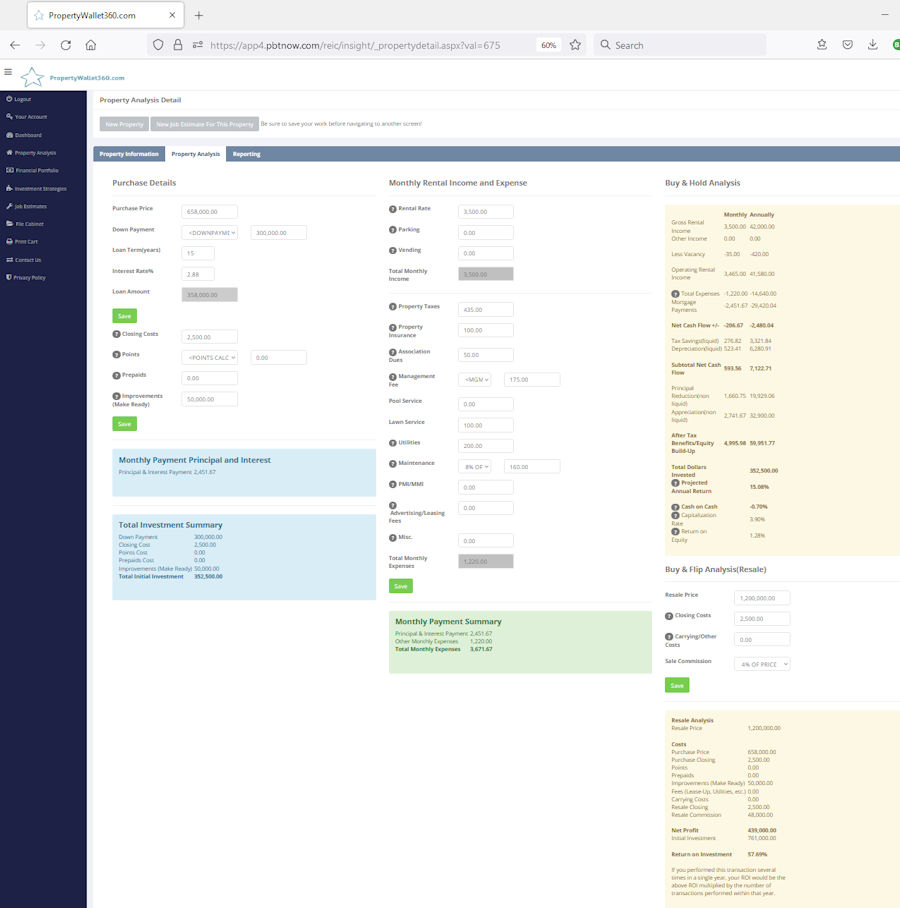Show help for PMI/MMI
900x908 pixels.
393,485
